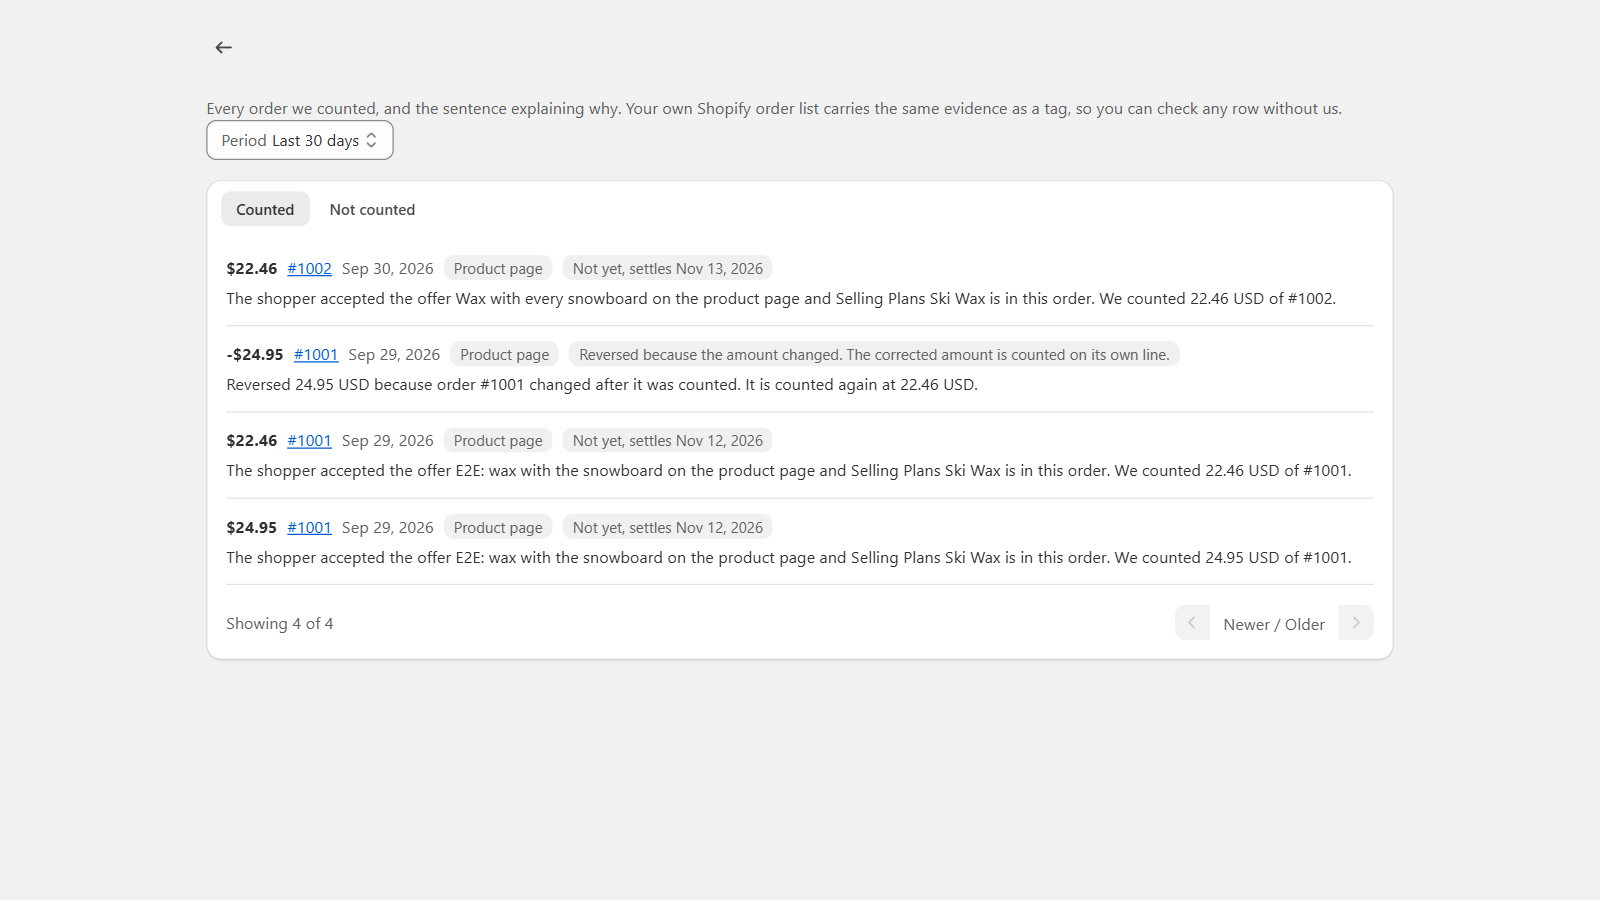Screen dimensions: 1600x900
Task: Open order #1001 link in the $24.95 row
Action: pos(309,527)
